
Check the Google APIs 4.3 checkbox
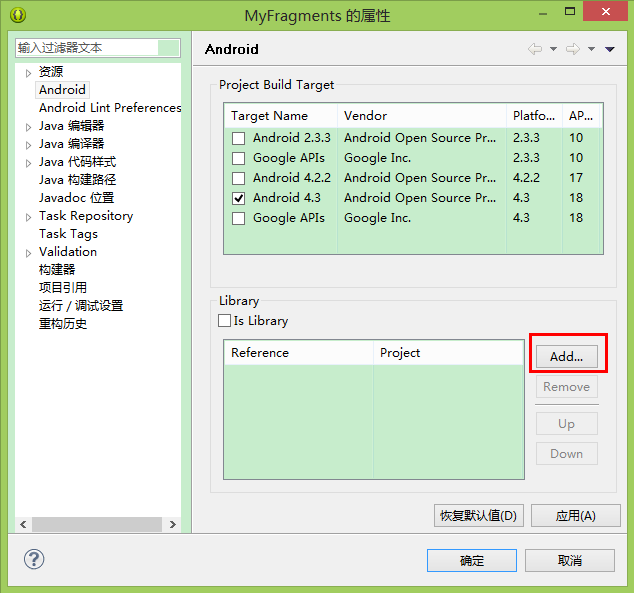click(239, 218)
